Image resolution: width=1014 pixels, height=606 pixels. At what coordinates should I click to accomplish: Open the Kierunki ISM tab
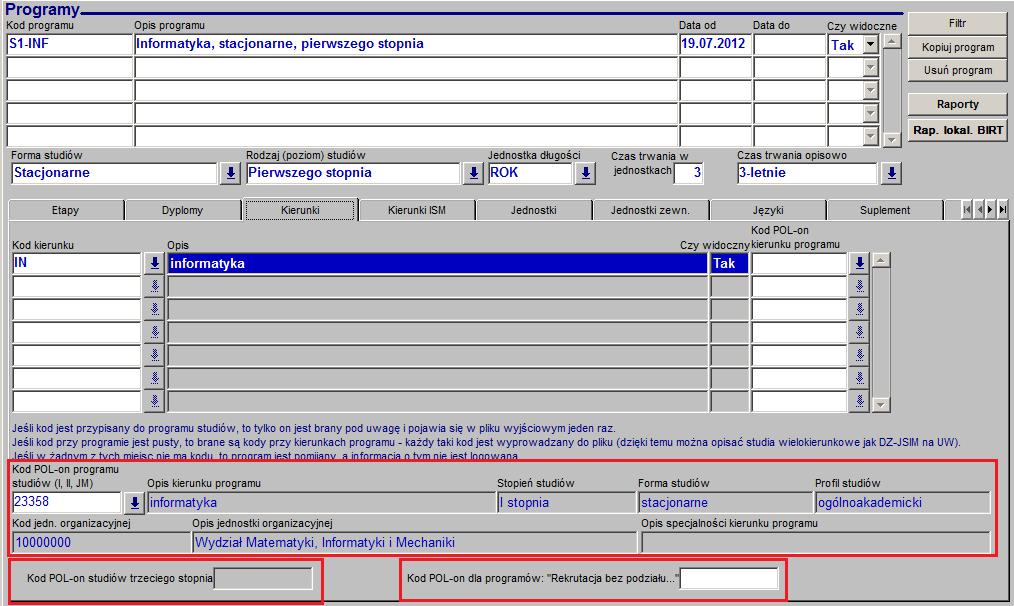(x=417, y=210)
